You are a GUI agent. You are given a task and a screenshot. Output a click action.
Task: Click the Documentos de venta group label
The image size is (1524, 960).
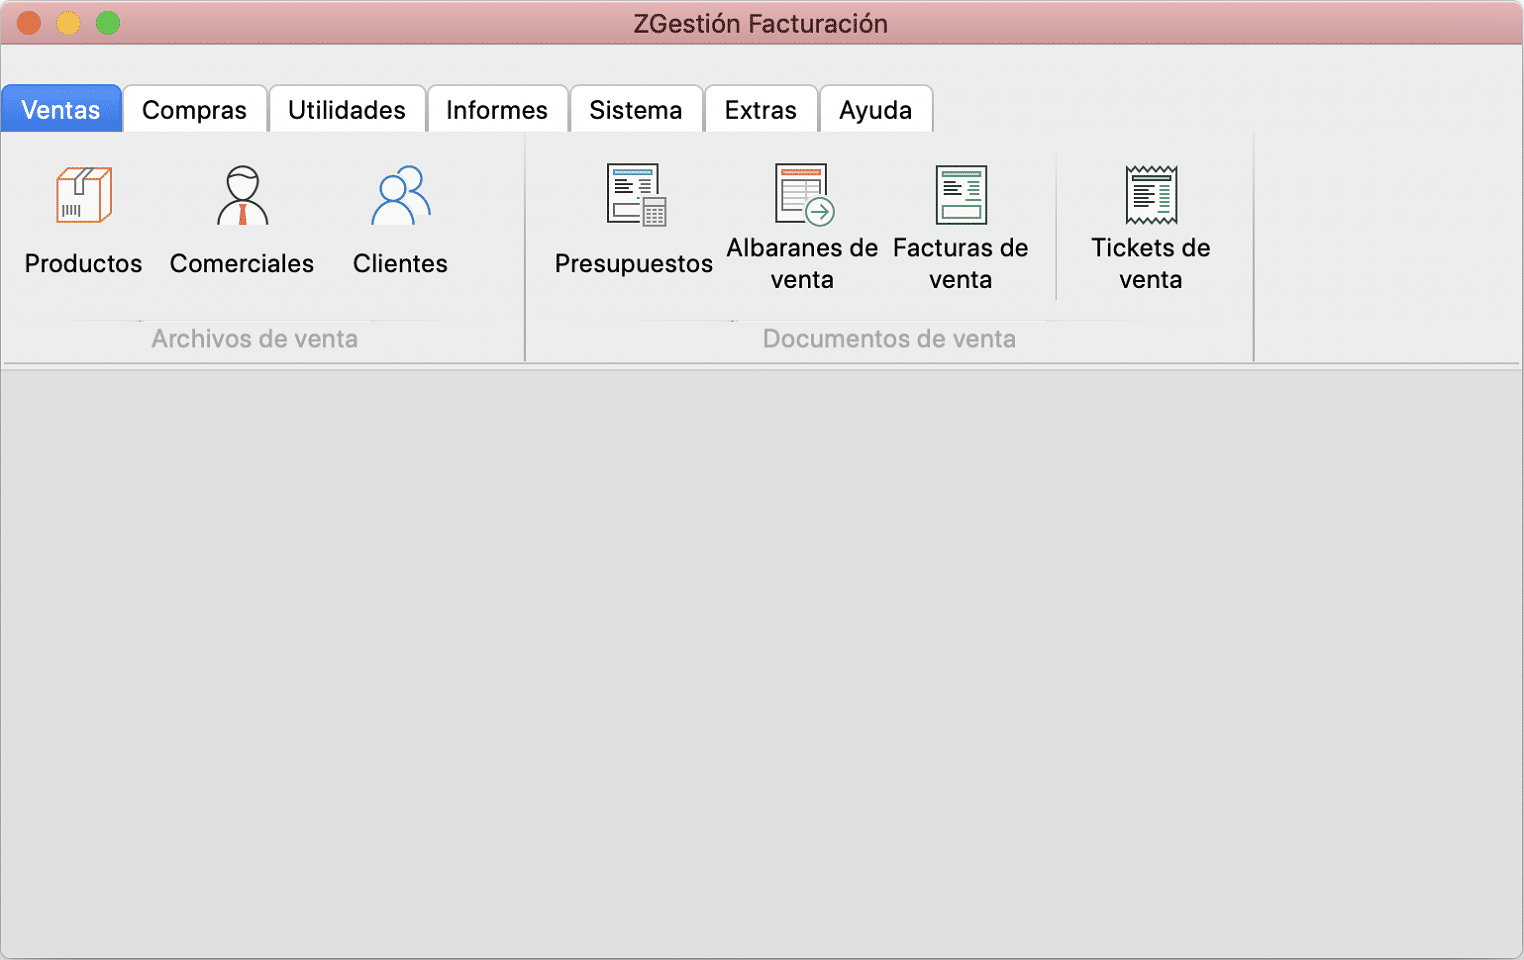889,339
